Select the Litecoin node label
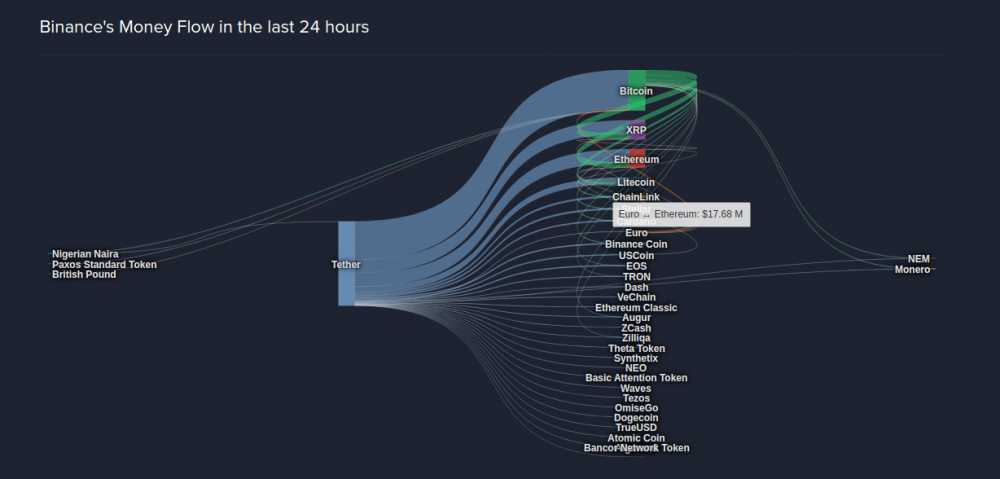 tap(636, 182)
